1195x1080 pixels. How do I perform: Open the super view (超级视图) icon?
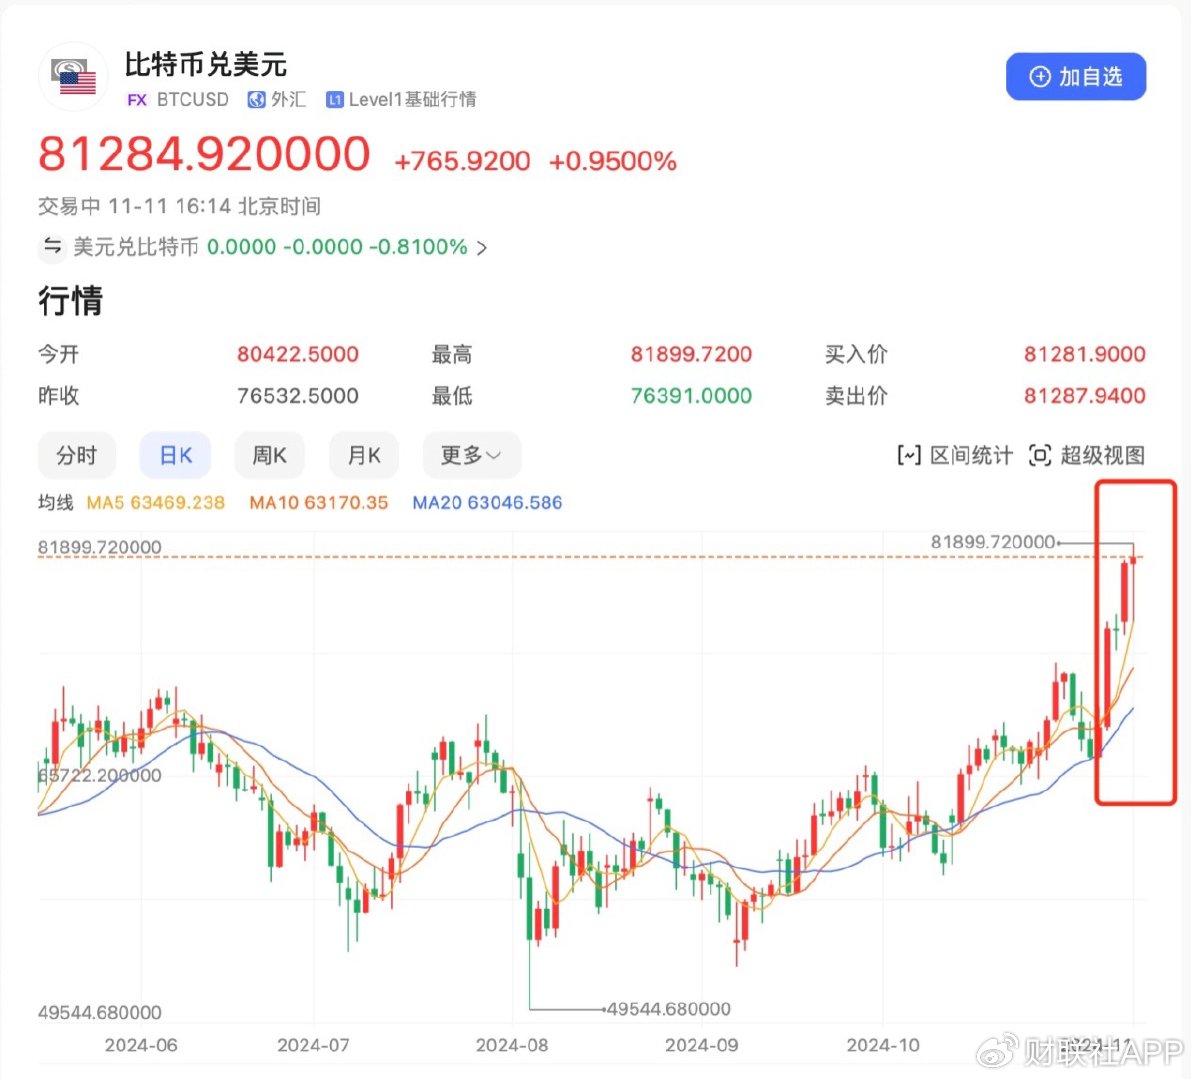click(1040, 455)
